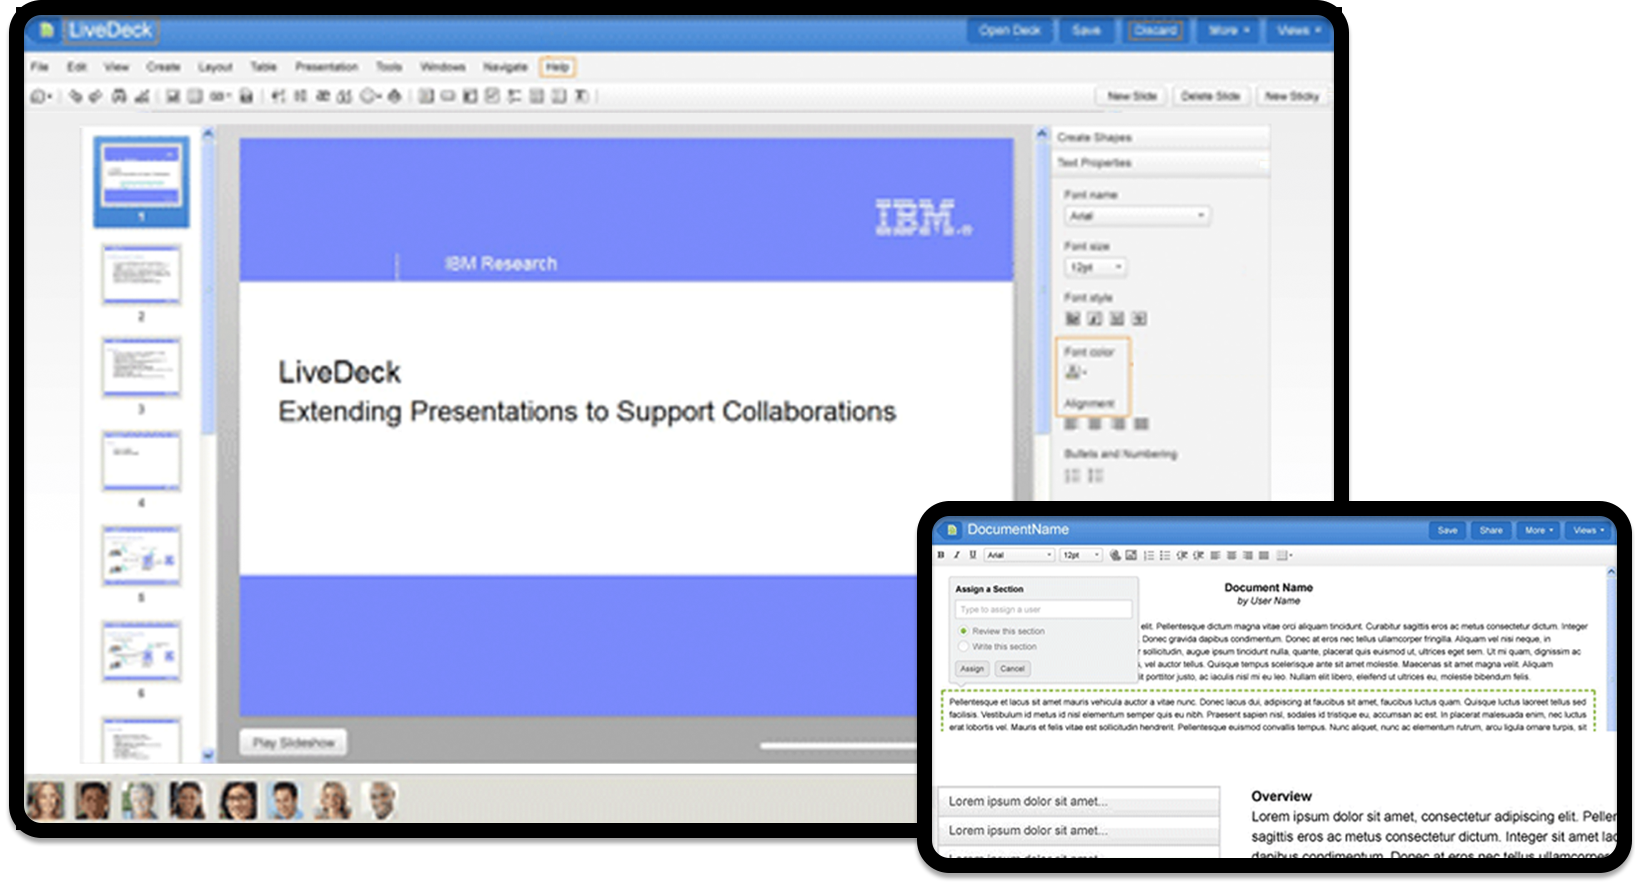
Task: Open More dropdown in LiveDeck title bar
Action: [1228, 30]
